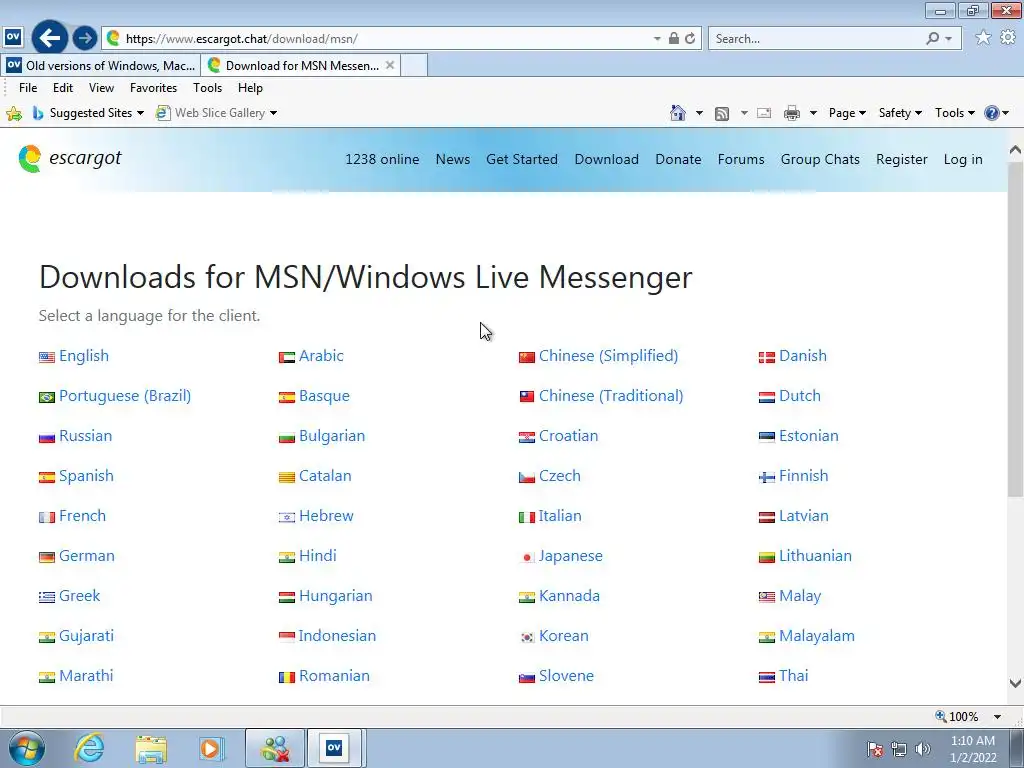Screen dimensions: 1024x768
Task: Expand Web Slice Gallery dropdown
Action: coord(274,113)
